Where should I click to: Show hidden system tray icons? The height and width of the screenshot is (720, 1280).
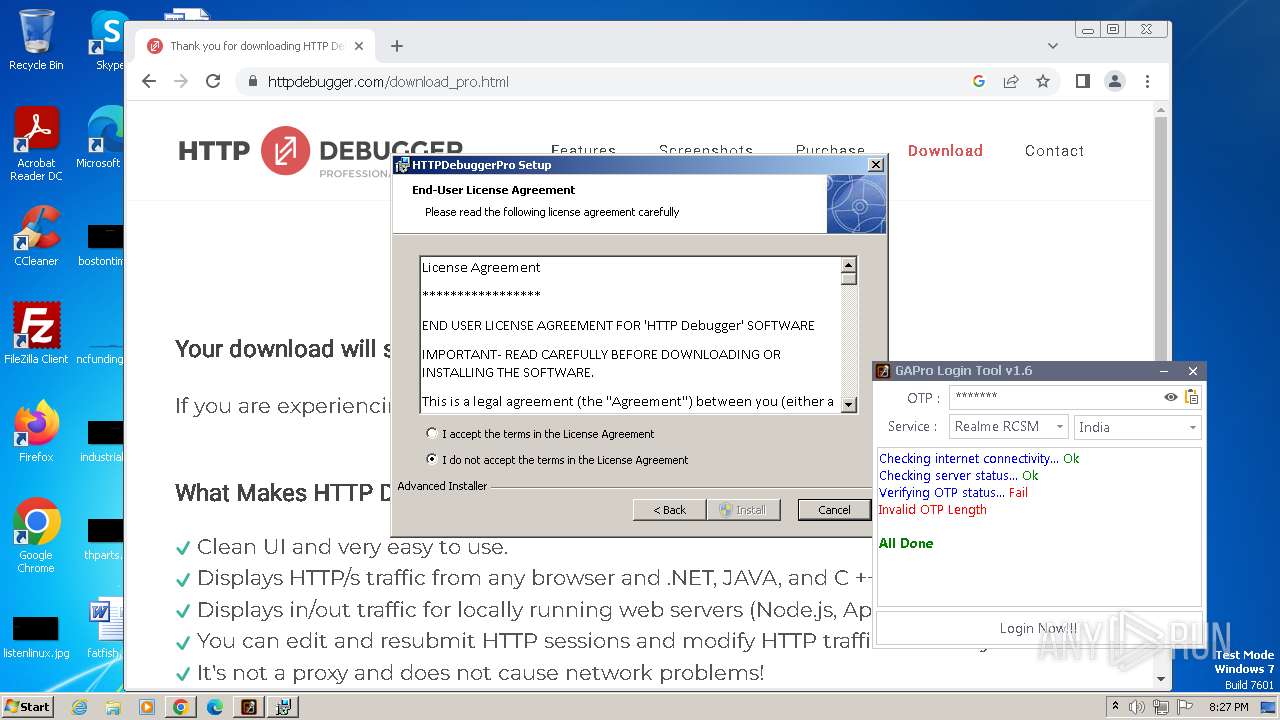[x=1115, y=707]
